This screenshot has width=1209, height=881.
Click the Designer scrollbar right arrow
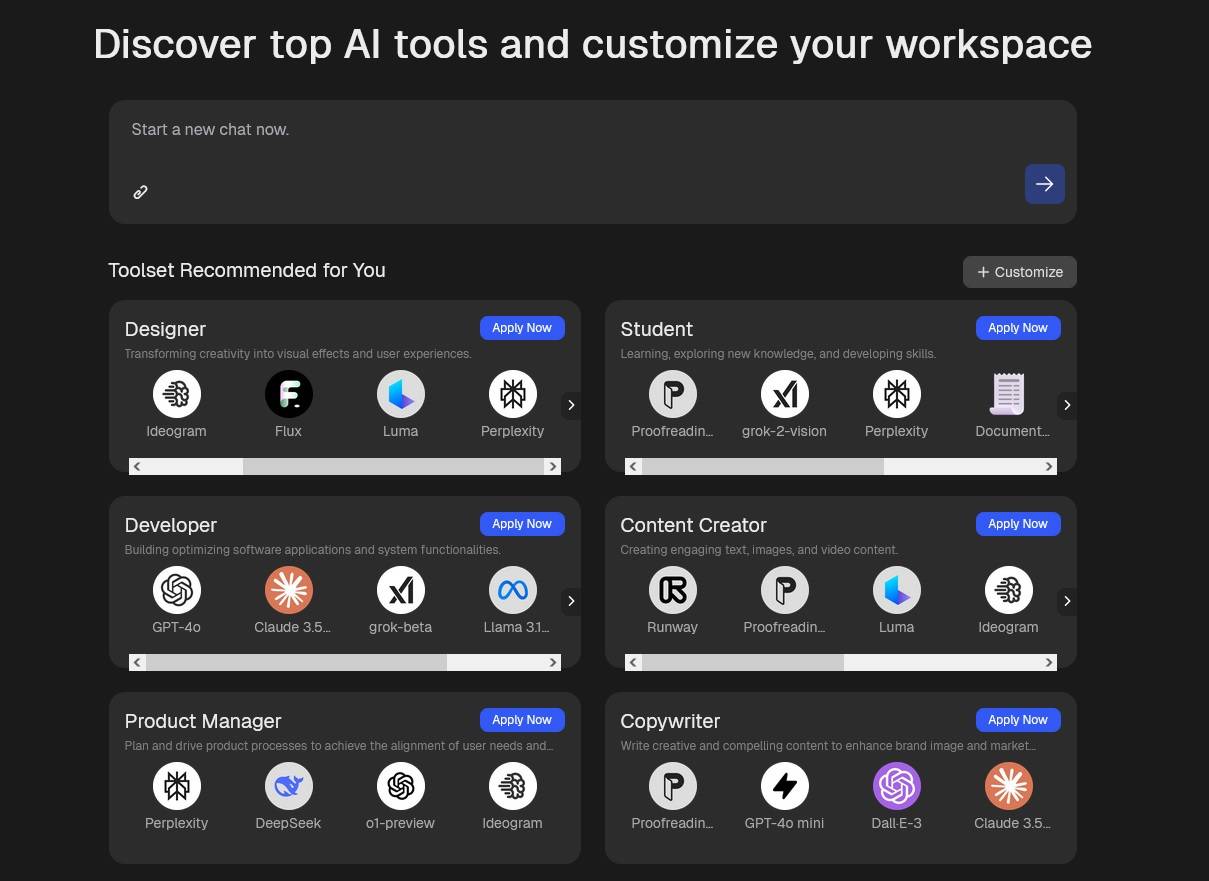tap(552, 467)
